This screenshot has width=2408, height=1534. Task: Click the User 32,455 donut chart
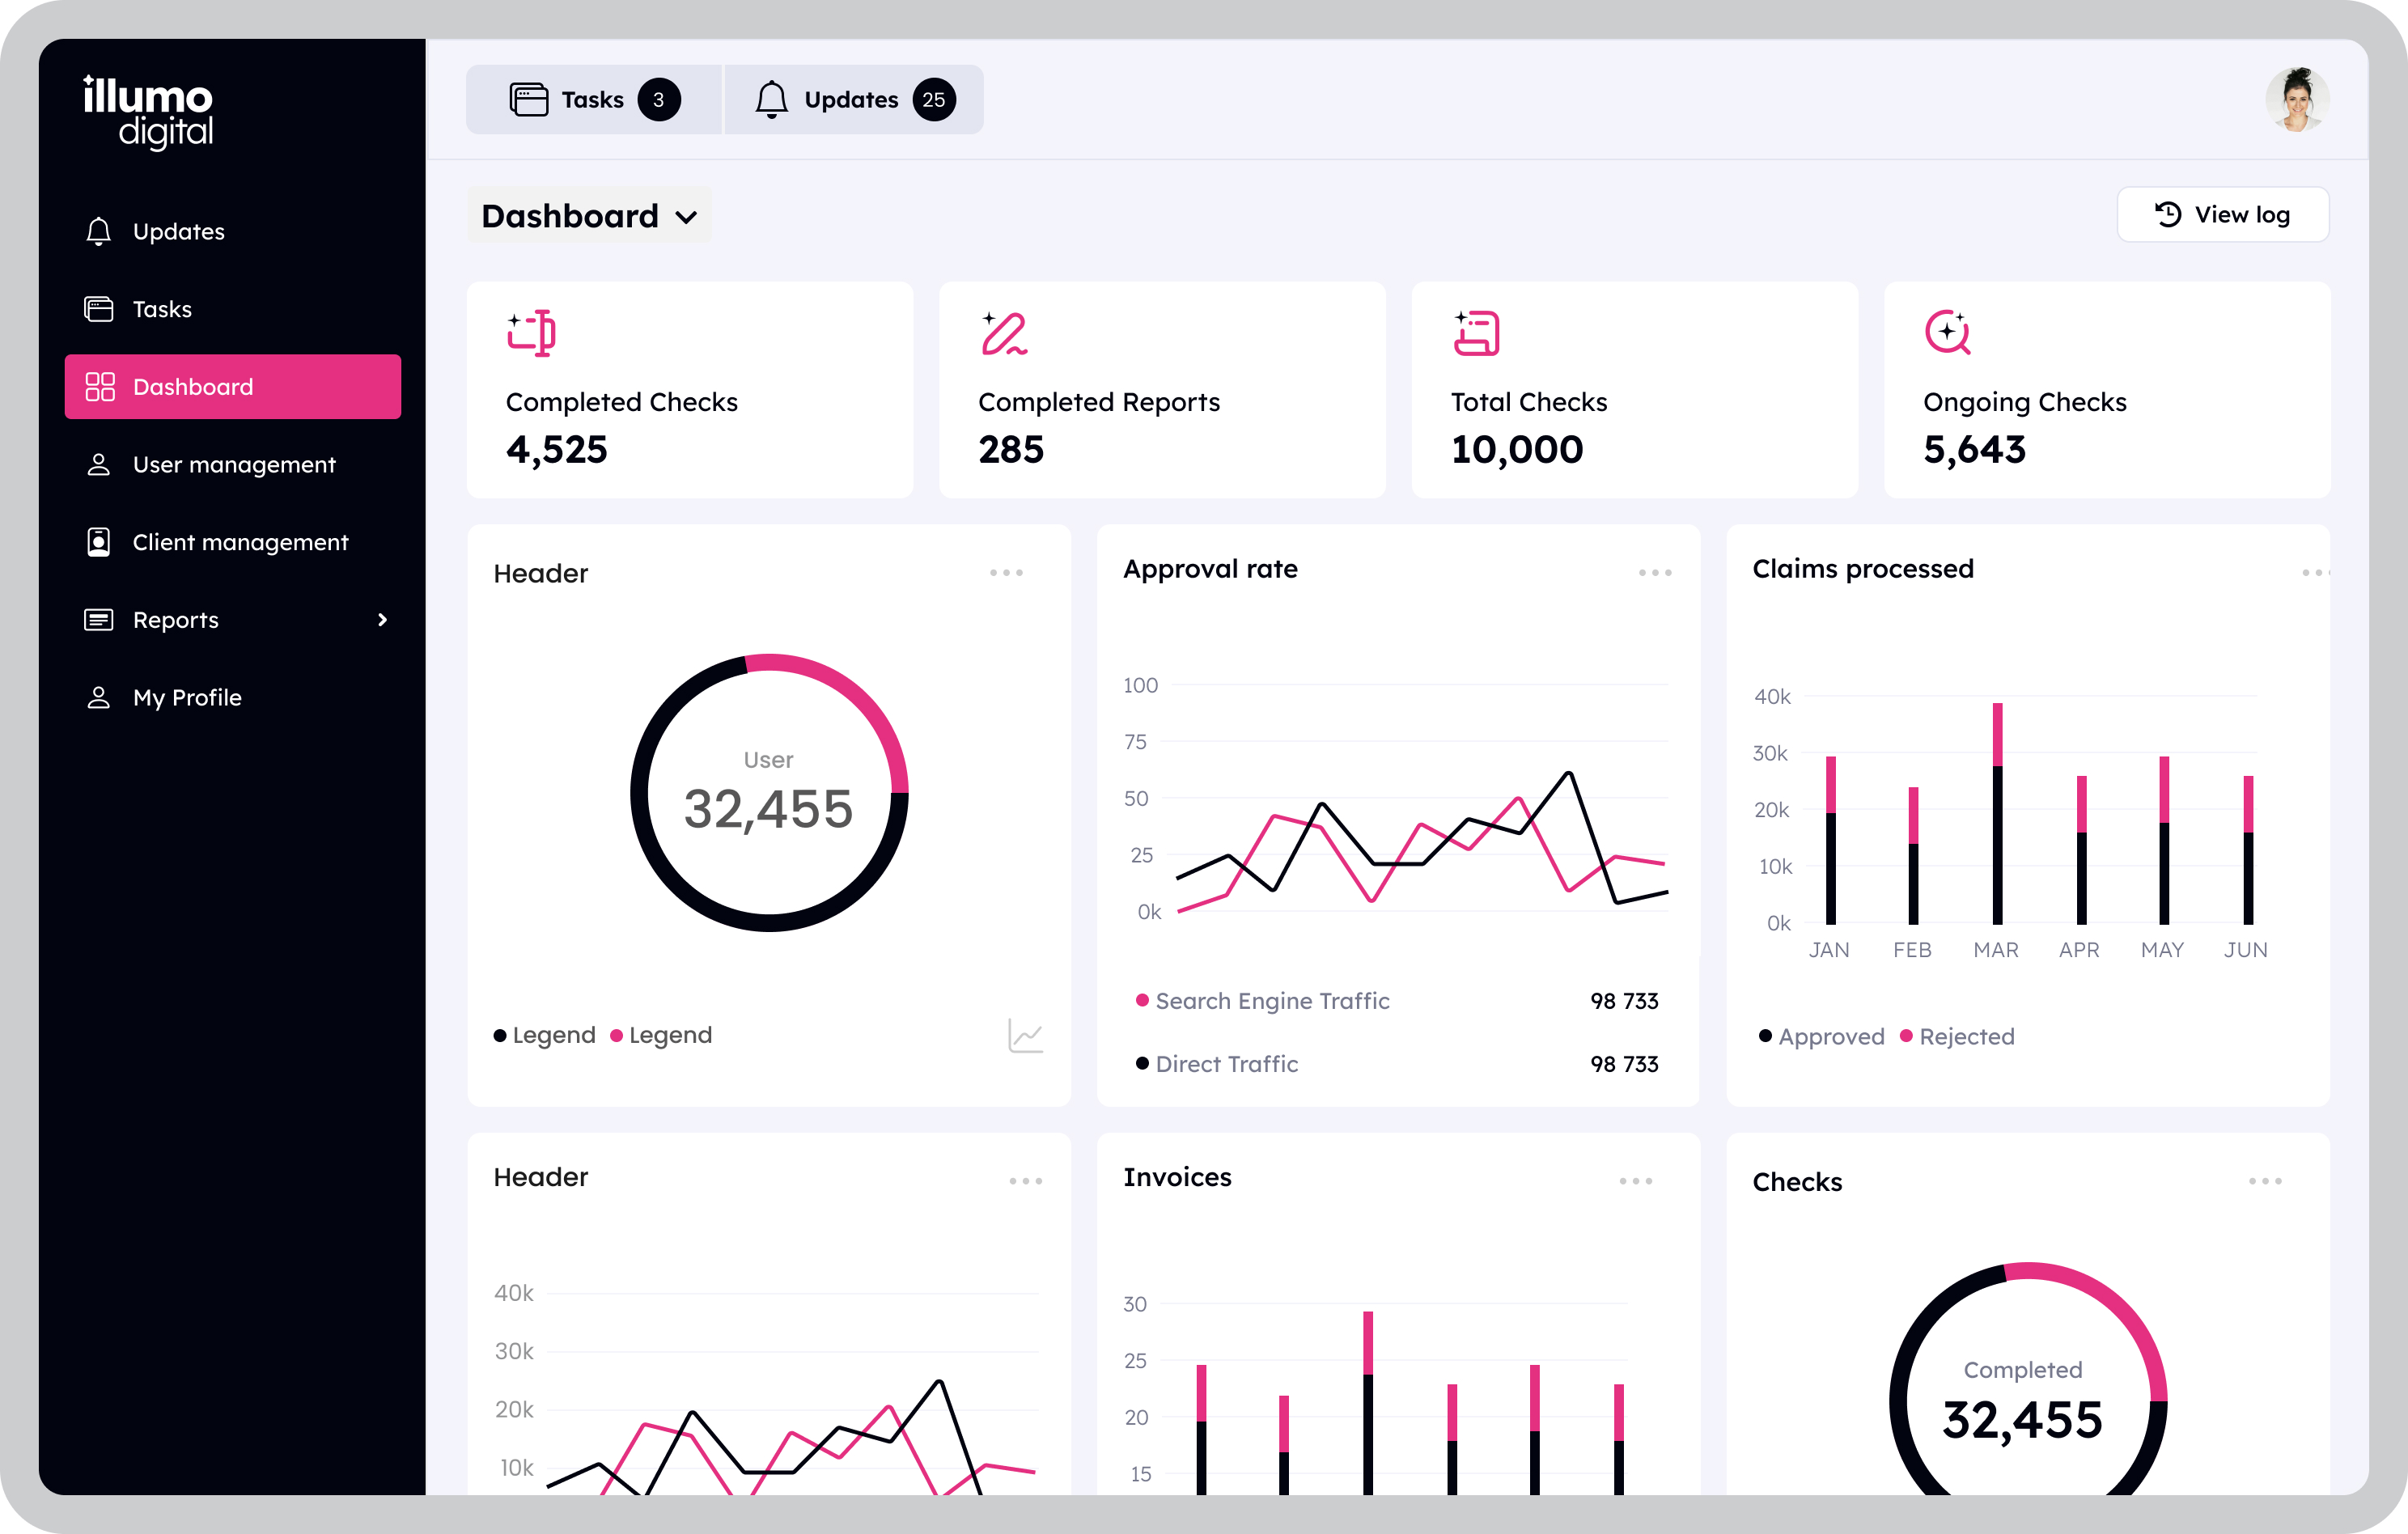(768, 793)
